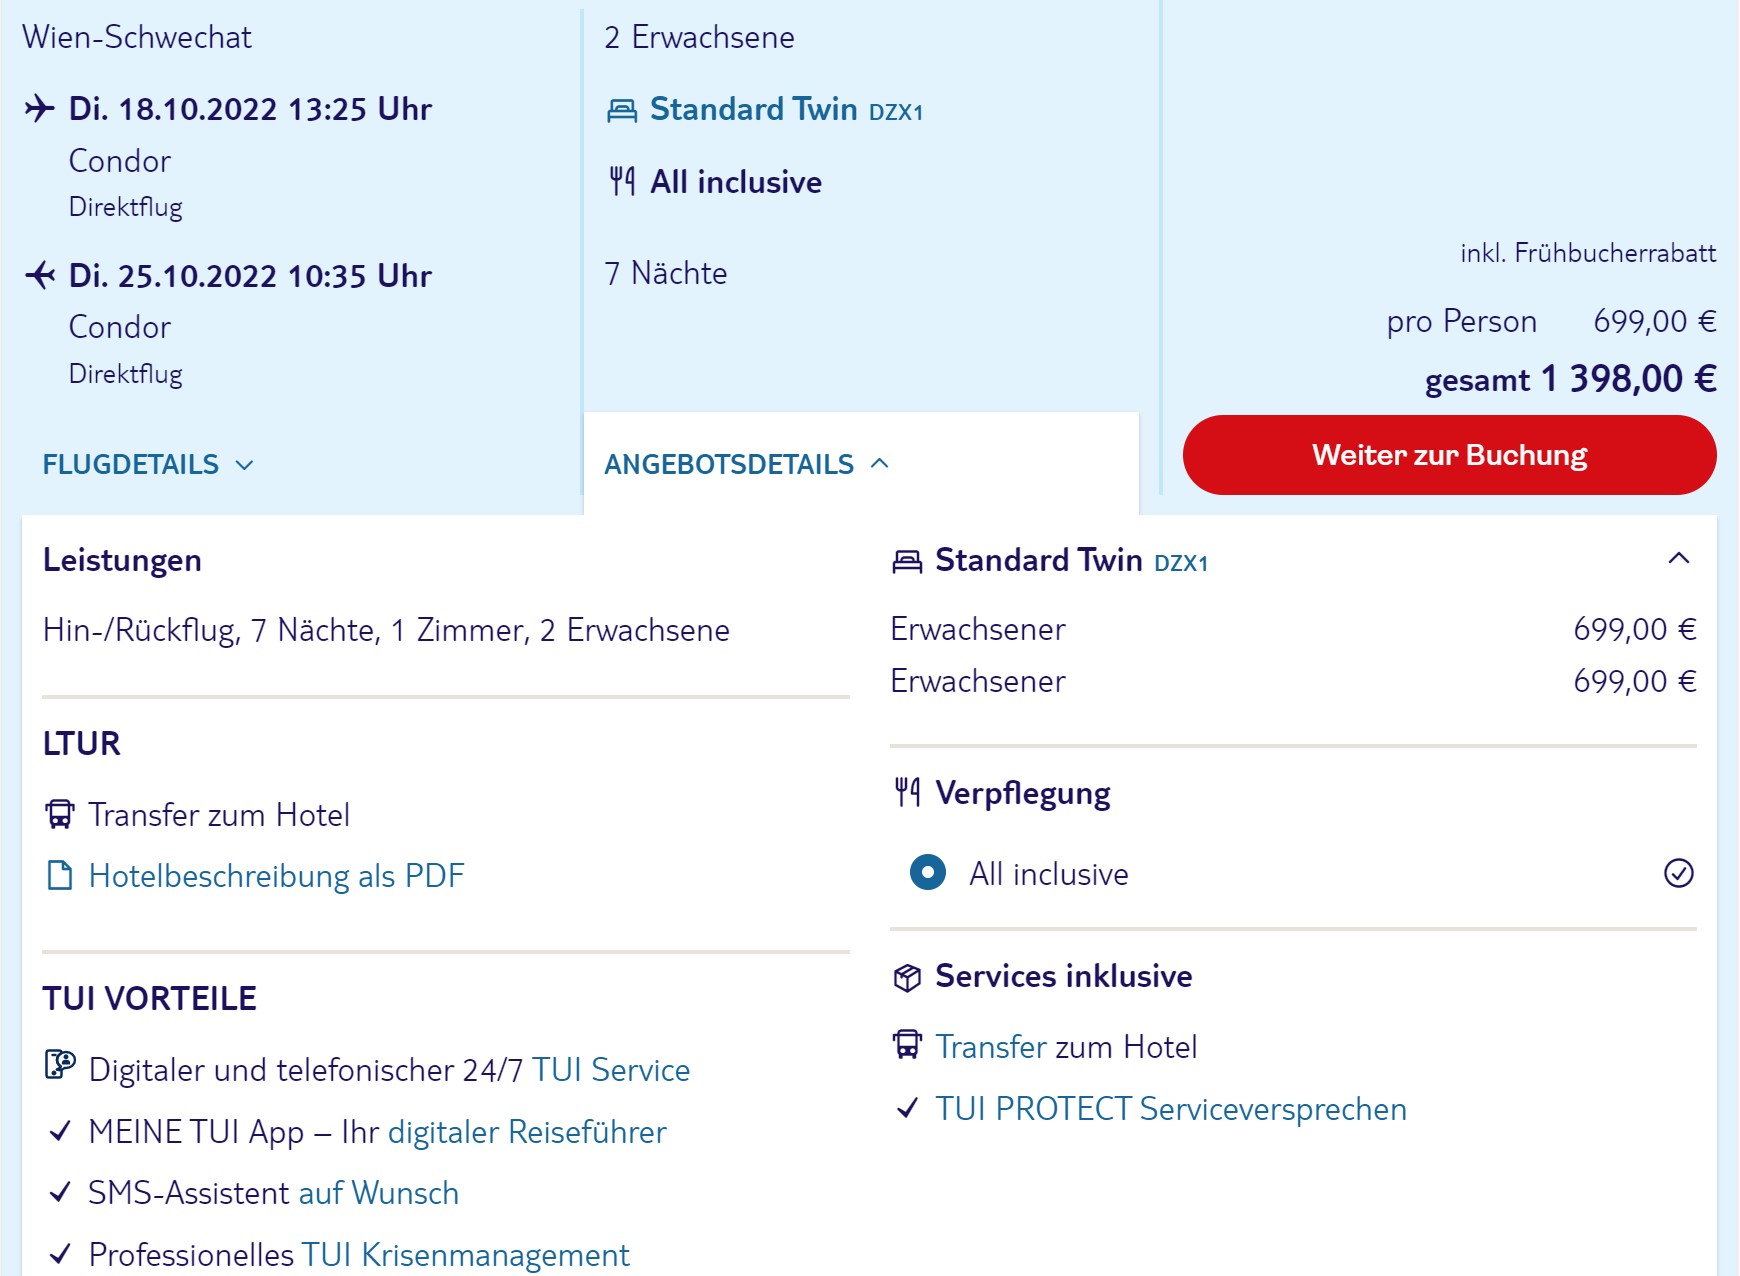
Task: Collapse the Standard Twin price breakdown chevron
Action: coord(1679,558)
